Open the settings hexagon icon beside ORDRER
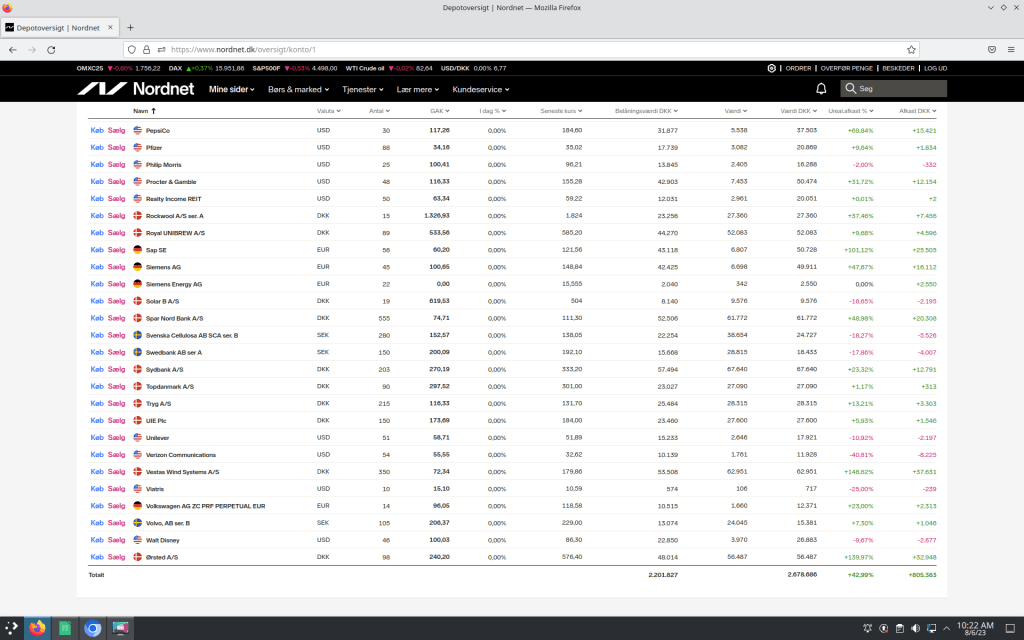1024x640 pixels. click(771, 68)
